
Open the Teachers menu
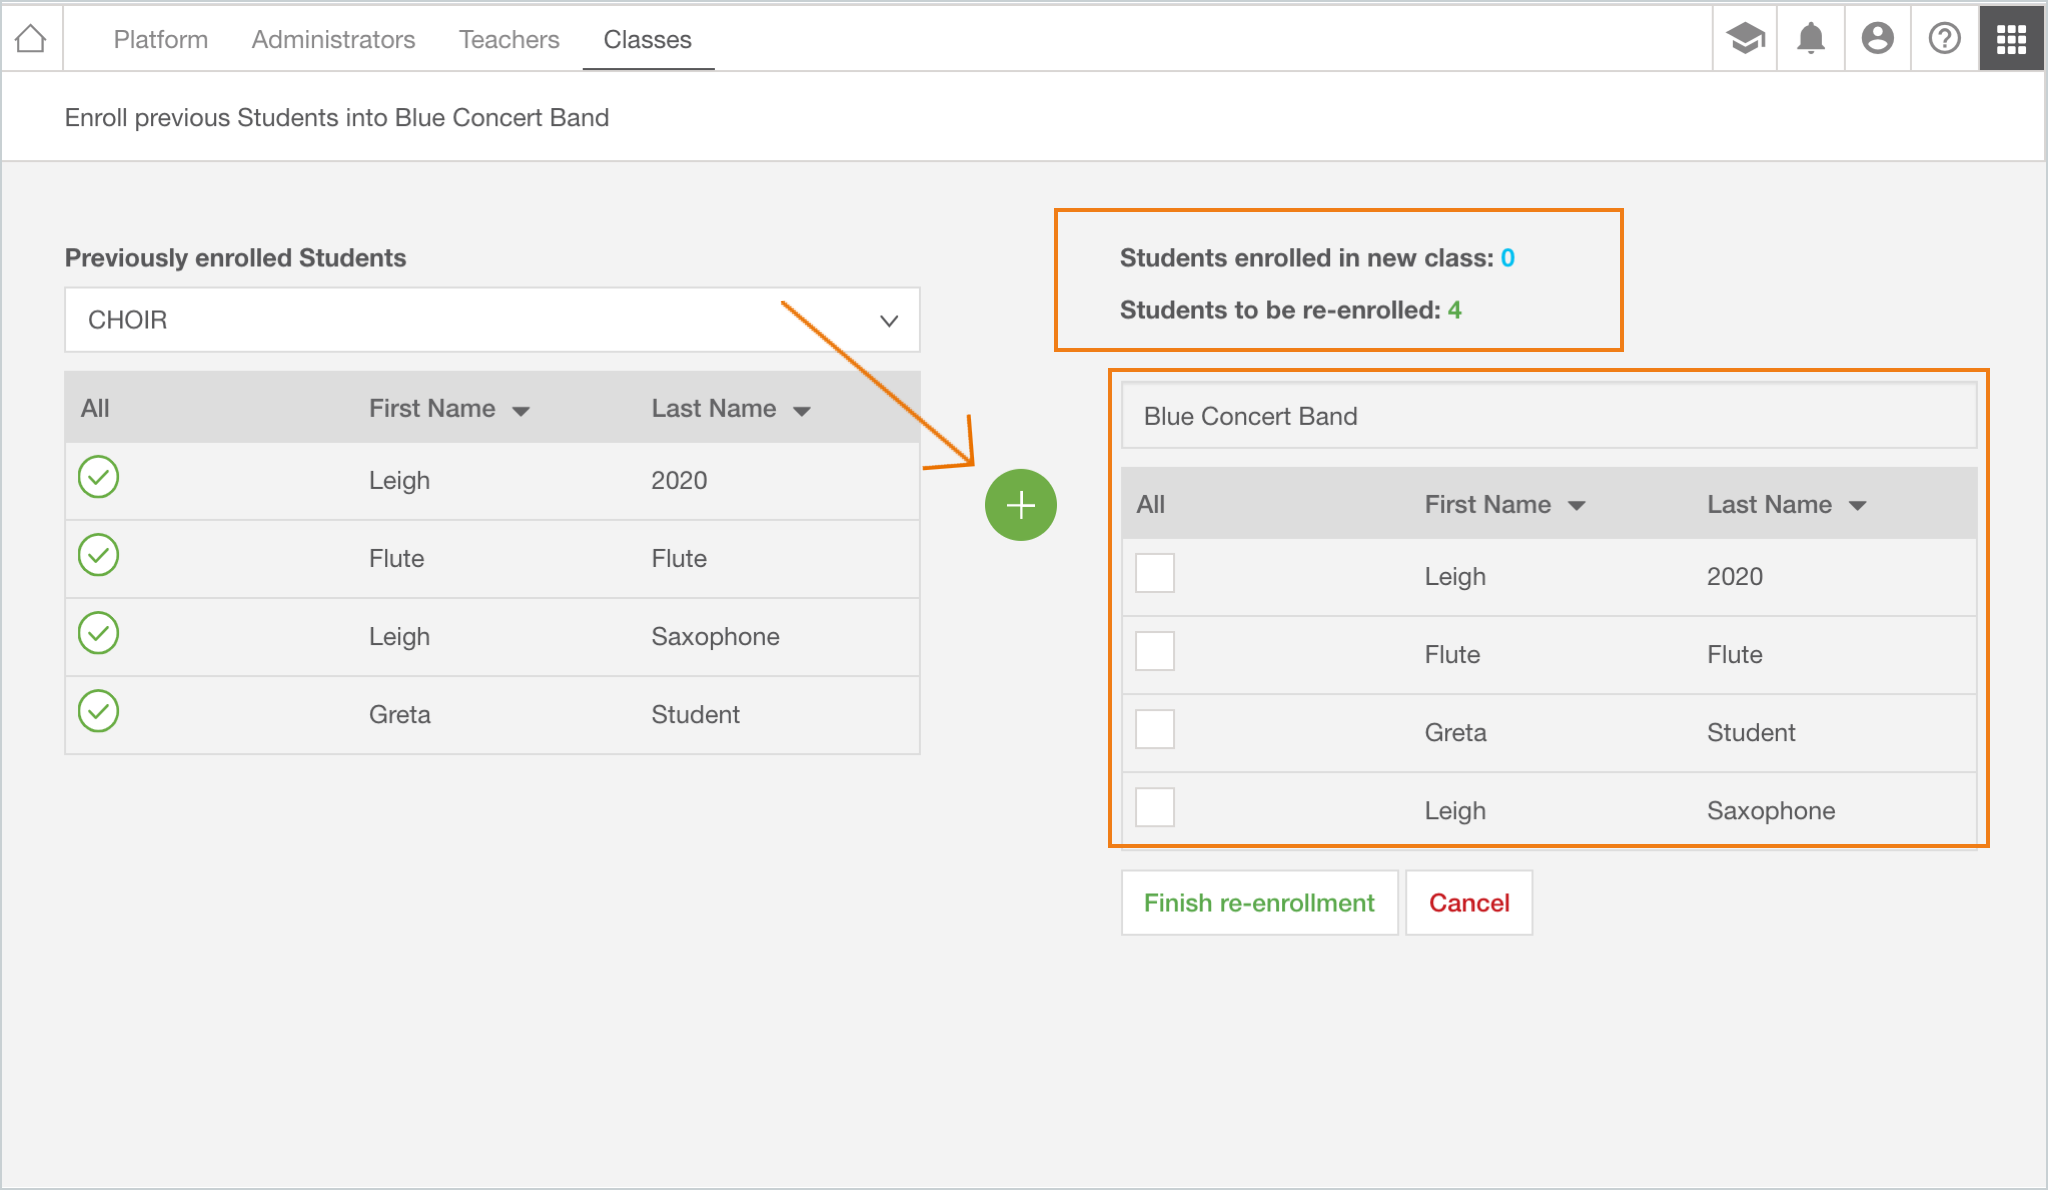509,39
